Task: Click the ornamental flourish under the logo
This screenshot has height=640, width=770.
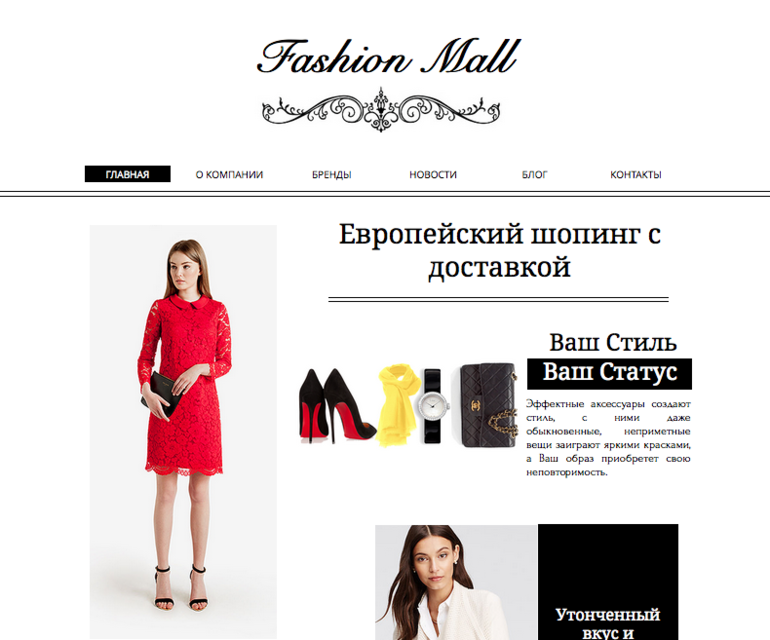Action: coord(381,110)
